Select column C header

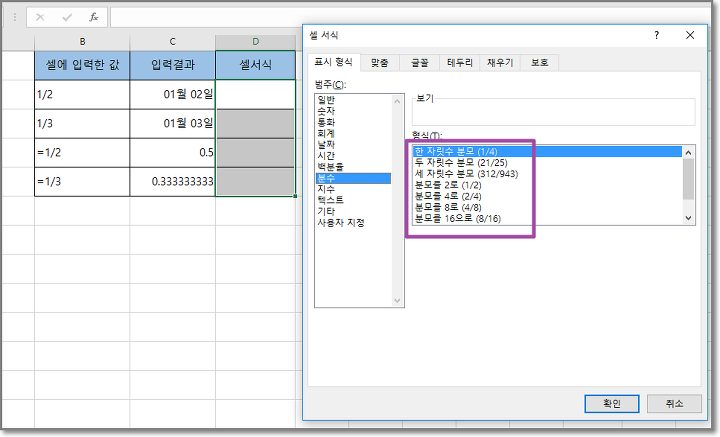click(173, 42)
